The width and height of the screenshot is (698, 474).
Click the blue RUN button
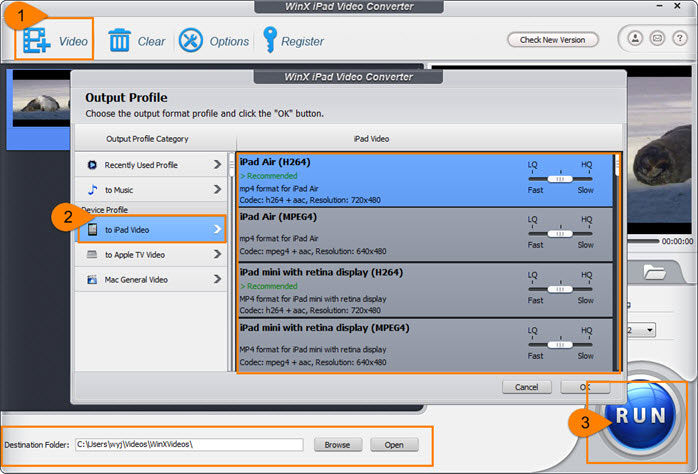[x=640, y=416]
